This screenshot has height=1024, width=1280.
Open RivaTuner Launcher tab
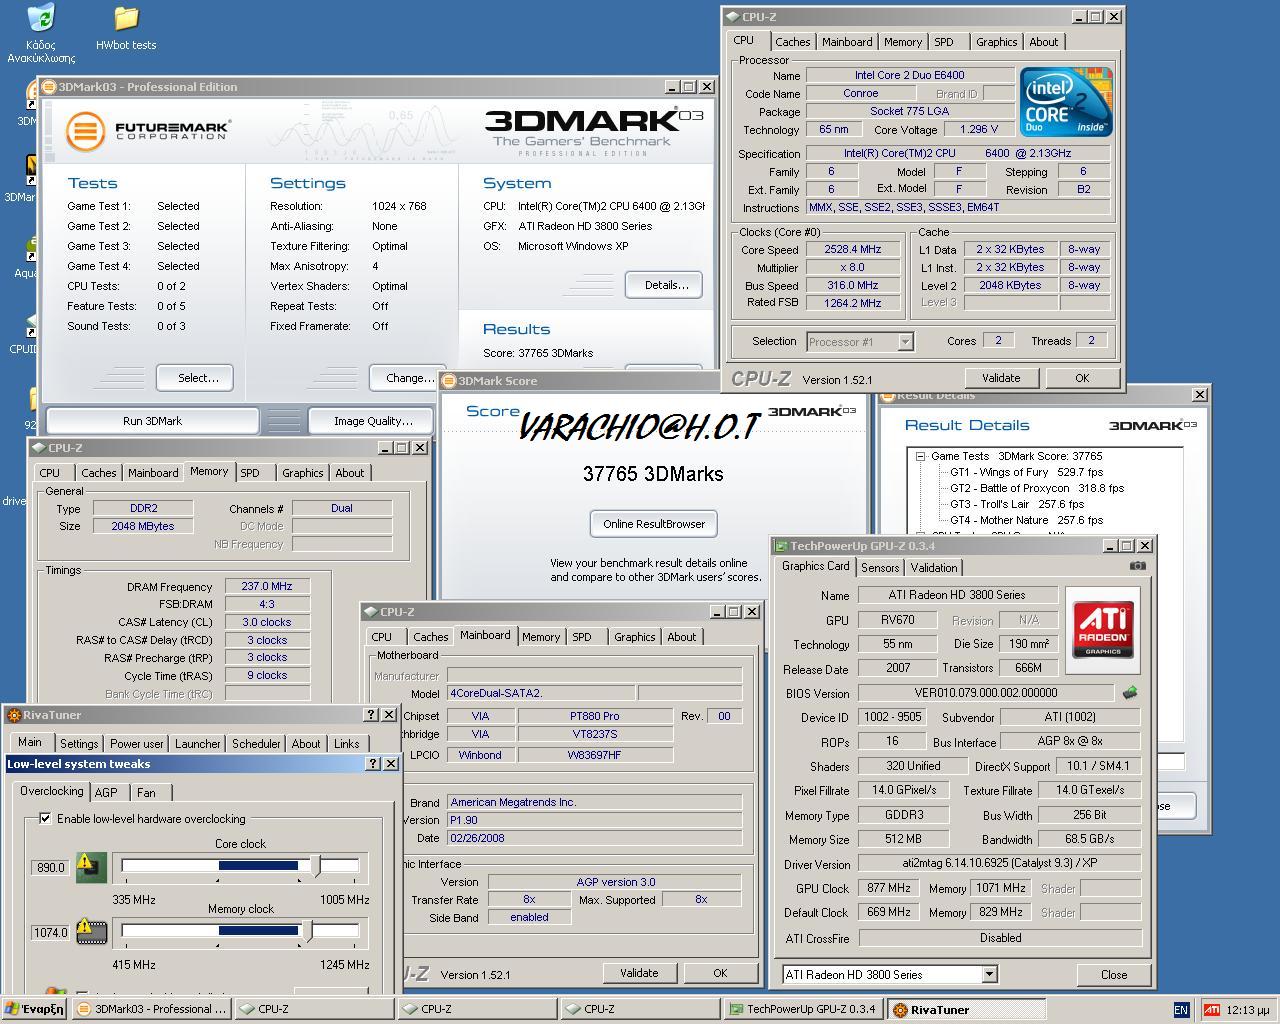click(x=198, y=744)
